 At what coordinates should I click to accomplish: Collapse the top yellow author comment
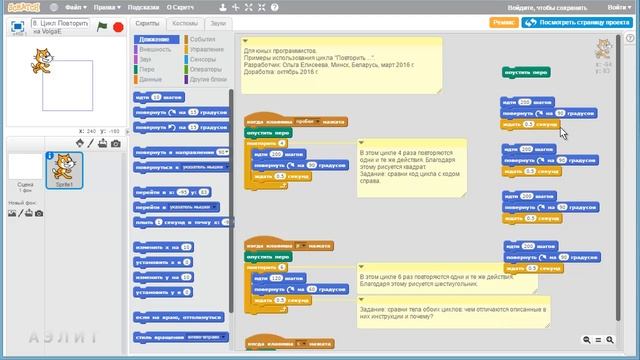(x=245, y=41)
